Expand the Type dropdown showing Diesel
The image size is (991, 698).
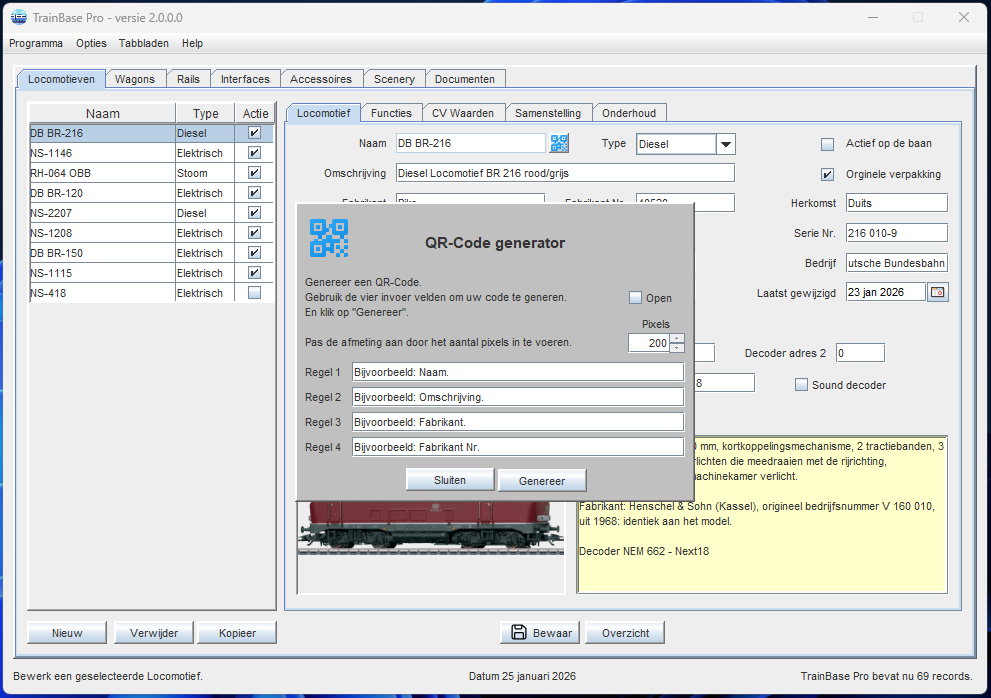(726, 144)
